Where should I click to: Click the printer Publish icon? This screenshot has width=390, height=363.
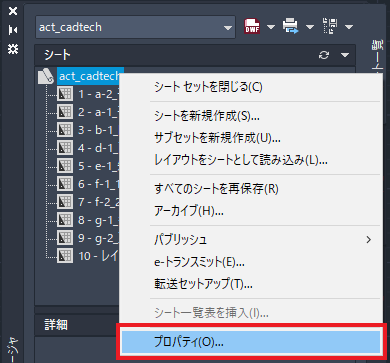tap(291, 26)
